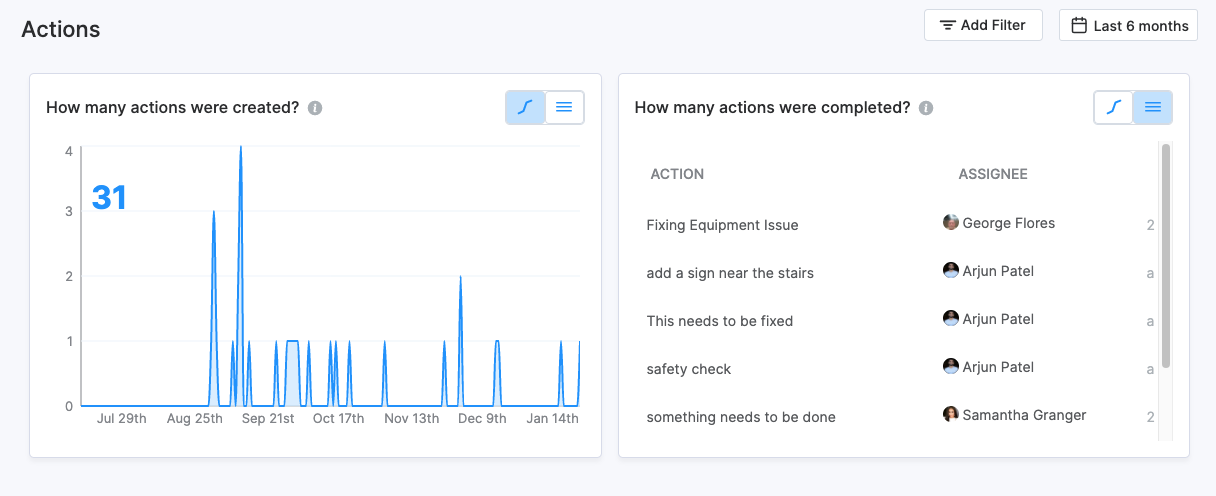Open the safety check action
This screenshot has width=1216, height=496.
(689, 369)
